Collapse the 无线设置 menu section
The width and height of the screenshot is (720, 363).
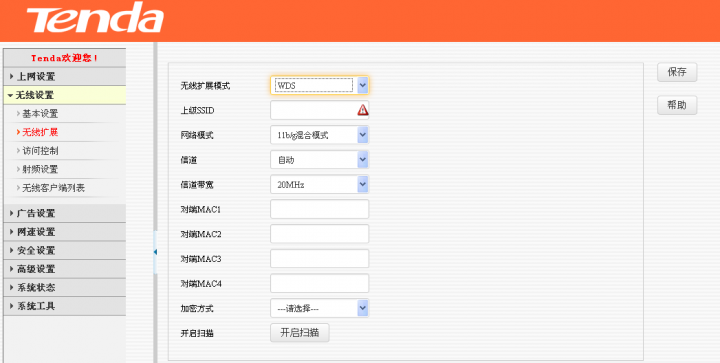(x=64, y=95)
